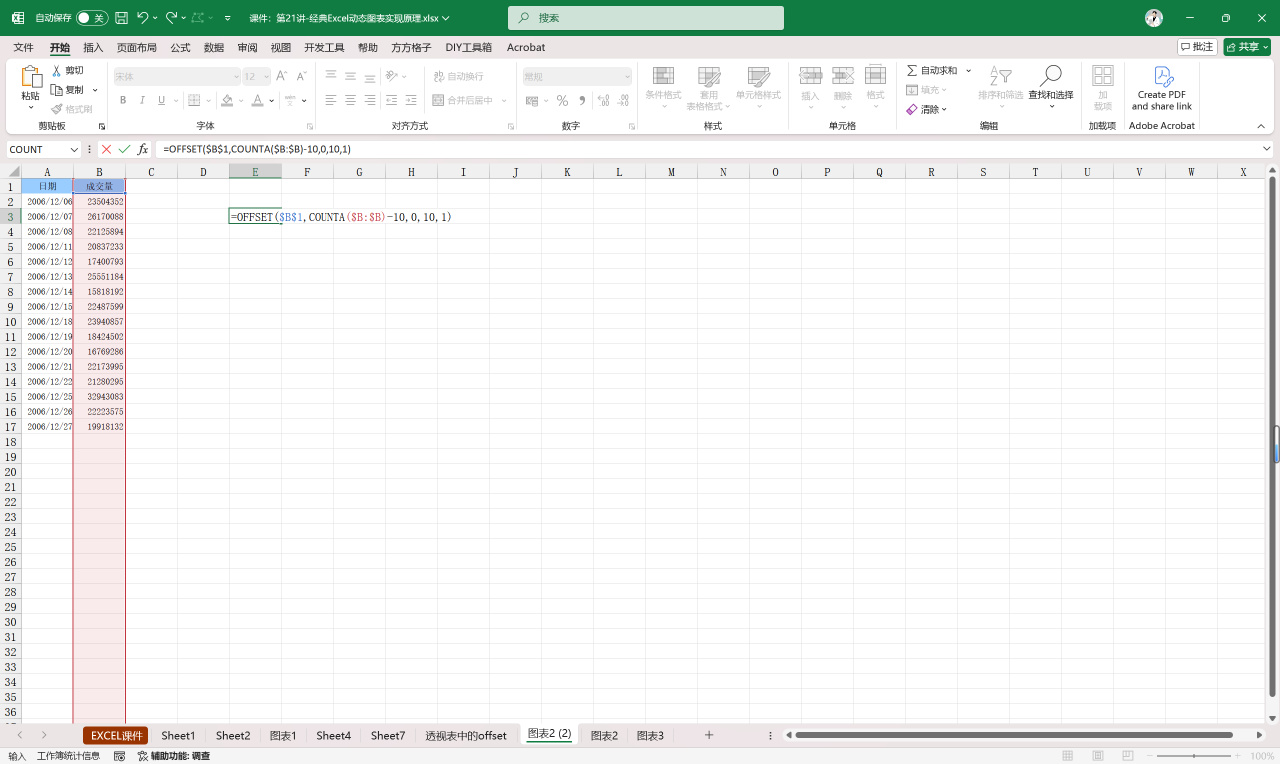Click Create PDF and share link icon
This screenshot has width=1280, height=764.
tap(1162, 76)
